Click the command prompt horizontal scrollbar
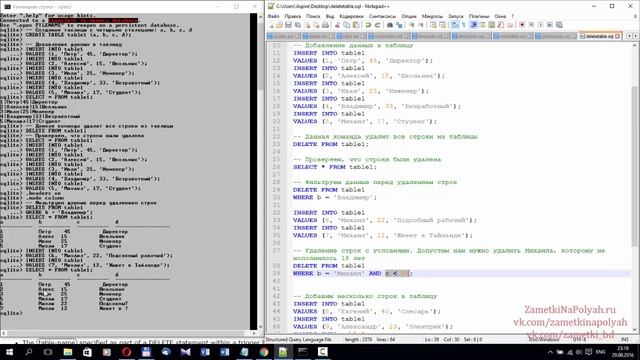The image size is (640, 360). click(130, 333)
